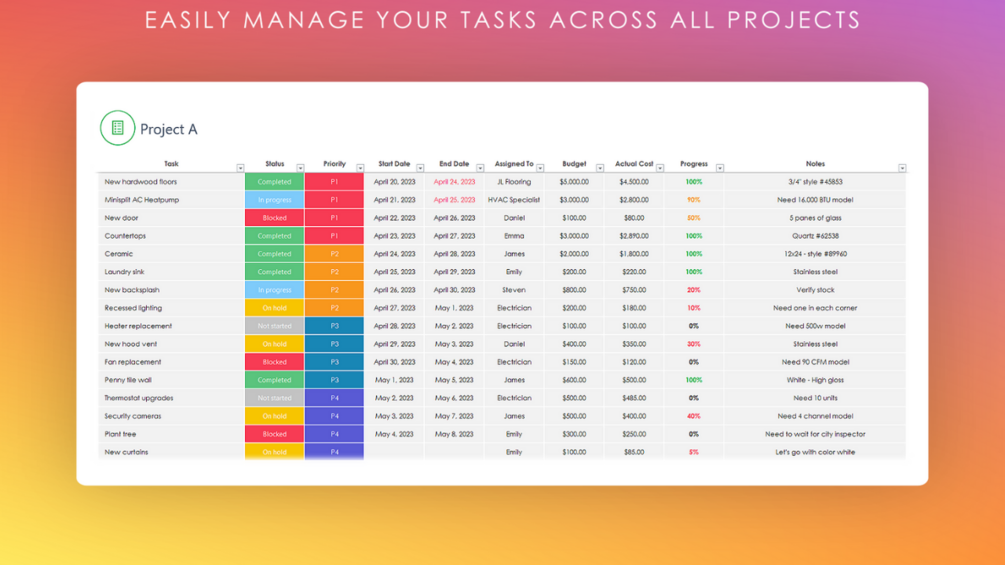Open the Assigned To column filter dropdown
1005x565 pixels.
pyautogui.click(x=540, y=168)
